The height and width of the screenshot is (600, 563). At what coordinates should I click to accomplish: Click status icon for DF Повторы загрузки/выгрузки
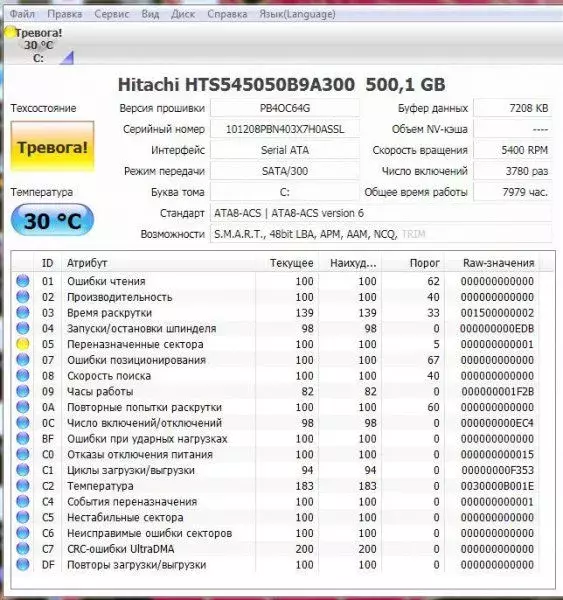pos(23,564)
